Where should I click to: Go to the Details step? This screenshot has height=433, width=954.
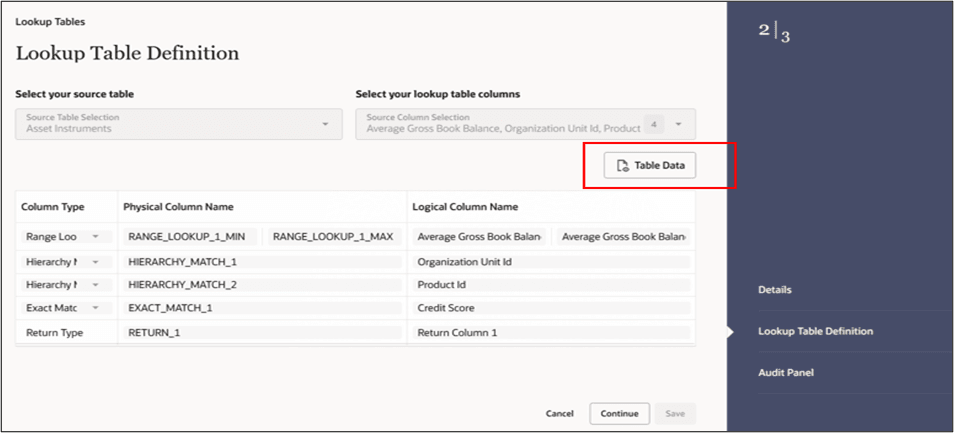775,290
